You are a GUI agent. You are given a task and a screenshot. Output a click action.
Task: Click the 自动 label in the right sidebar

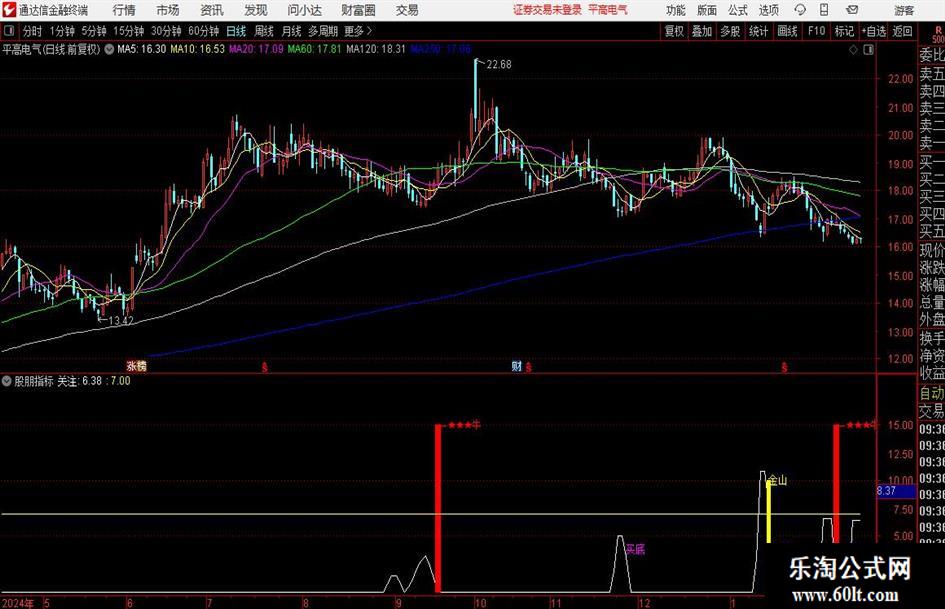(932, 393)
